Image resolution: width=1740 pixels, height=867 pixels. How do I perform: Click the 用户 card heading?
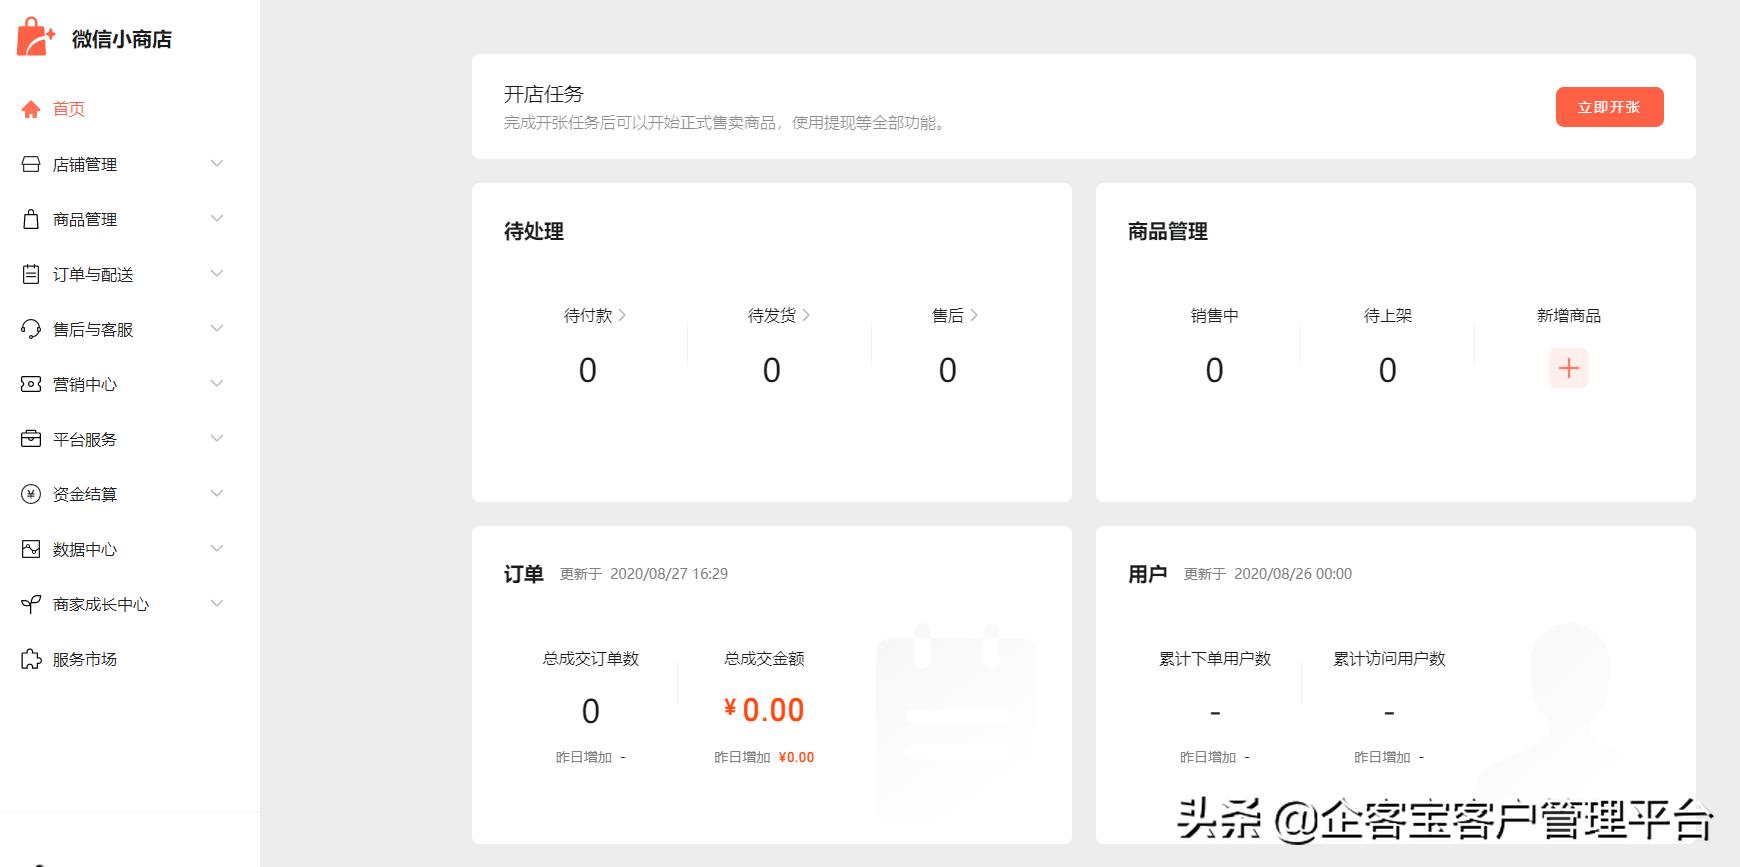1148,574
